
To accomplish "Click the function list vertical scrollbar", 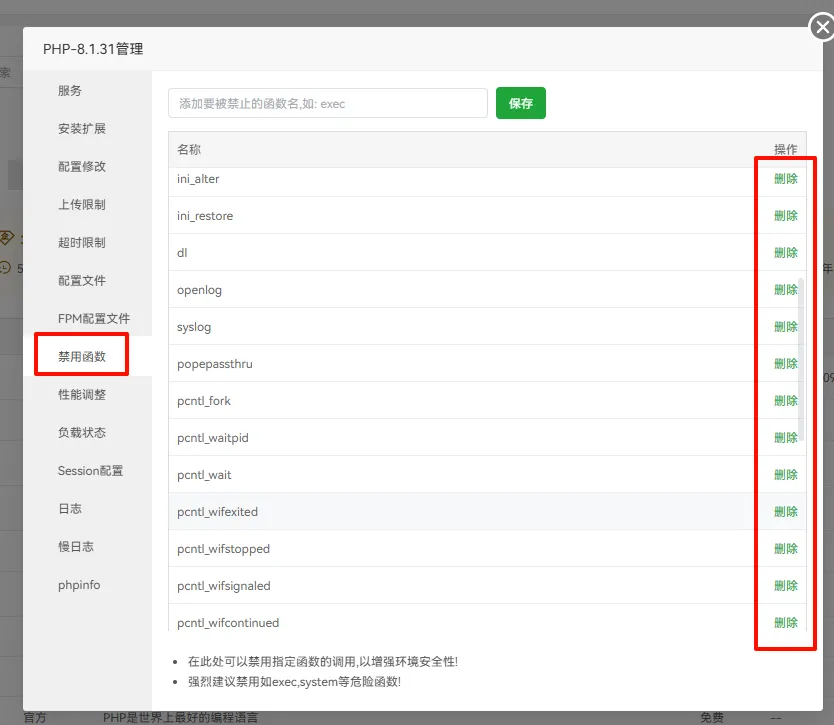I will click(x=800, y=360).
